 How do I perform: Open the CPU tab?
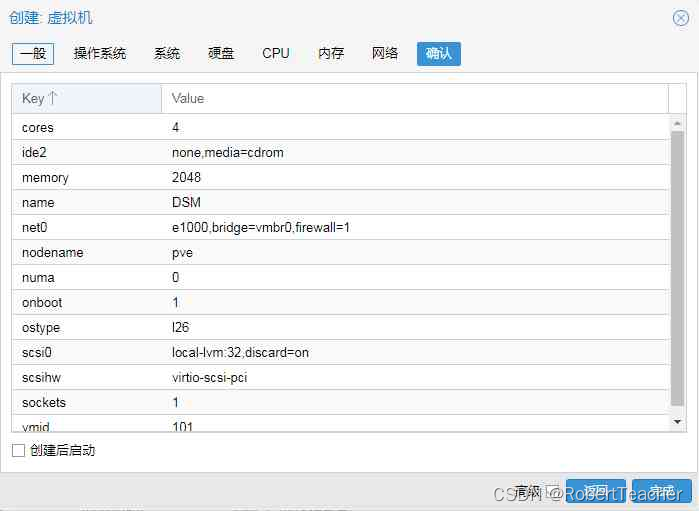point(275,54)
